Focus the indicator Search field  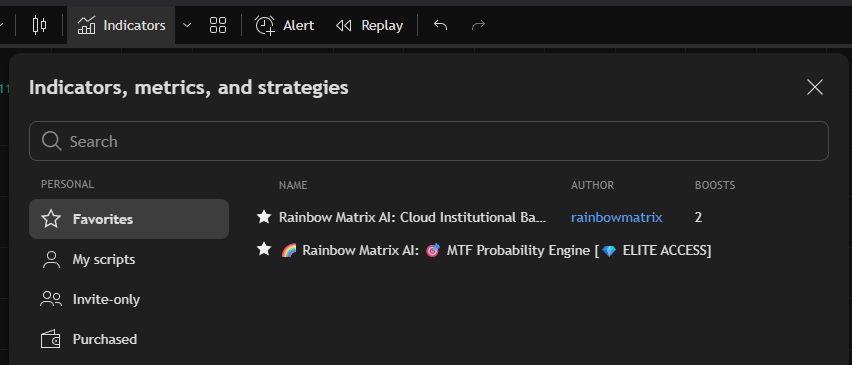(x=429, y=141)
